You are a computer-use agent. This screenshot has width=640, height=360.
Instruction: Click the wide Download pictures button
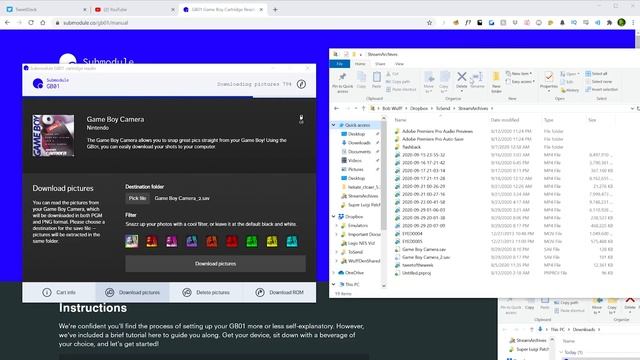point(215,264)
